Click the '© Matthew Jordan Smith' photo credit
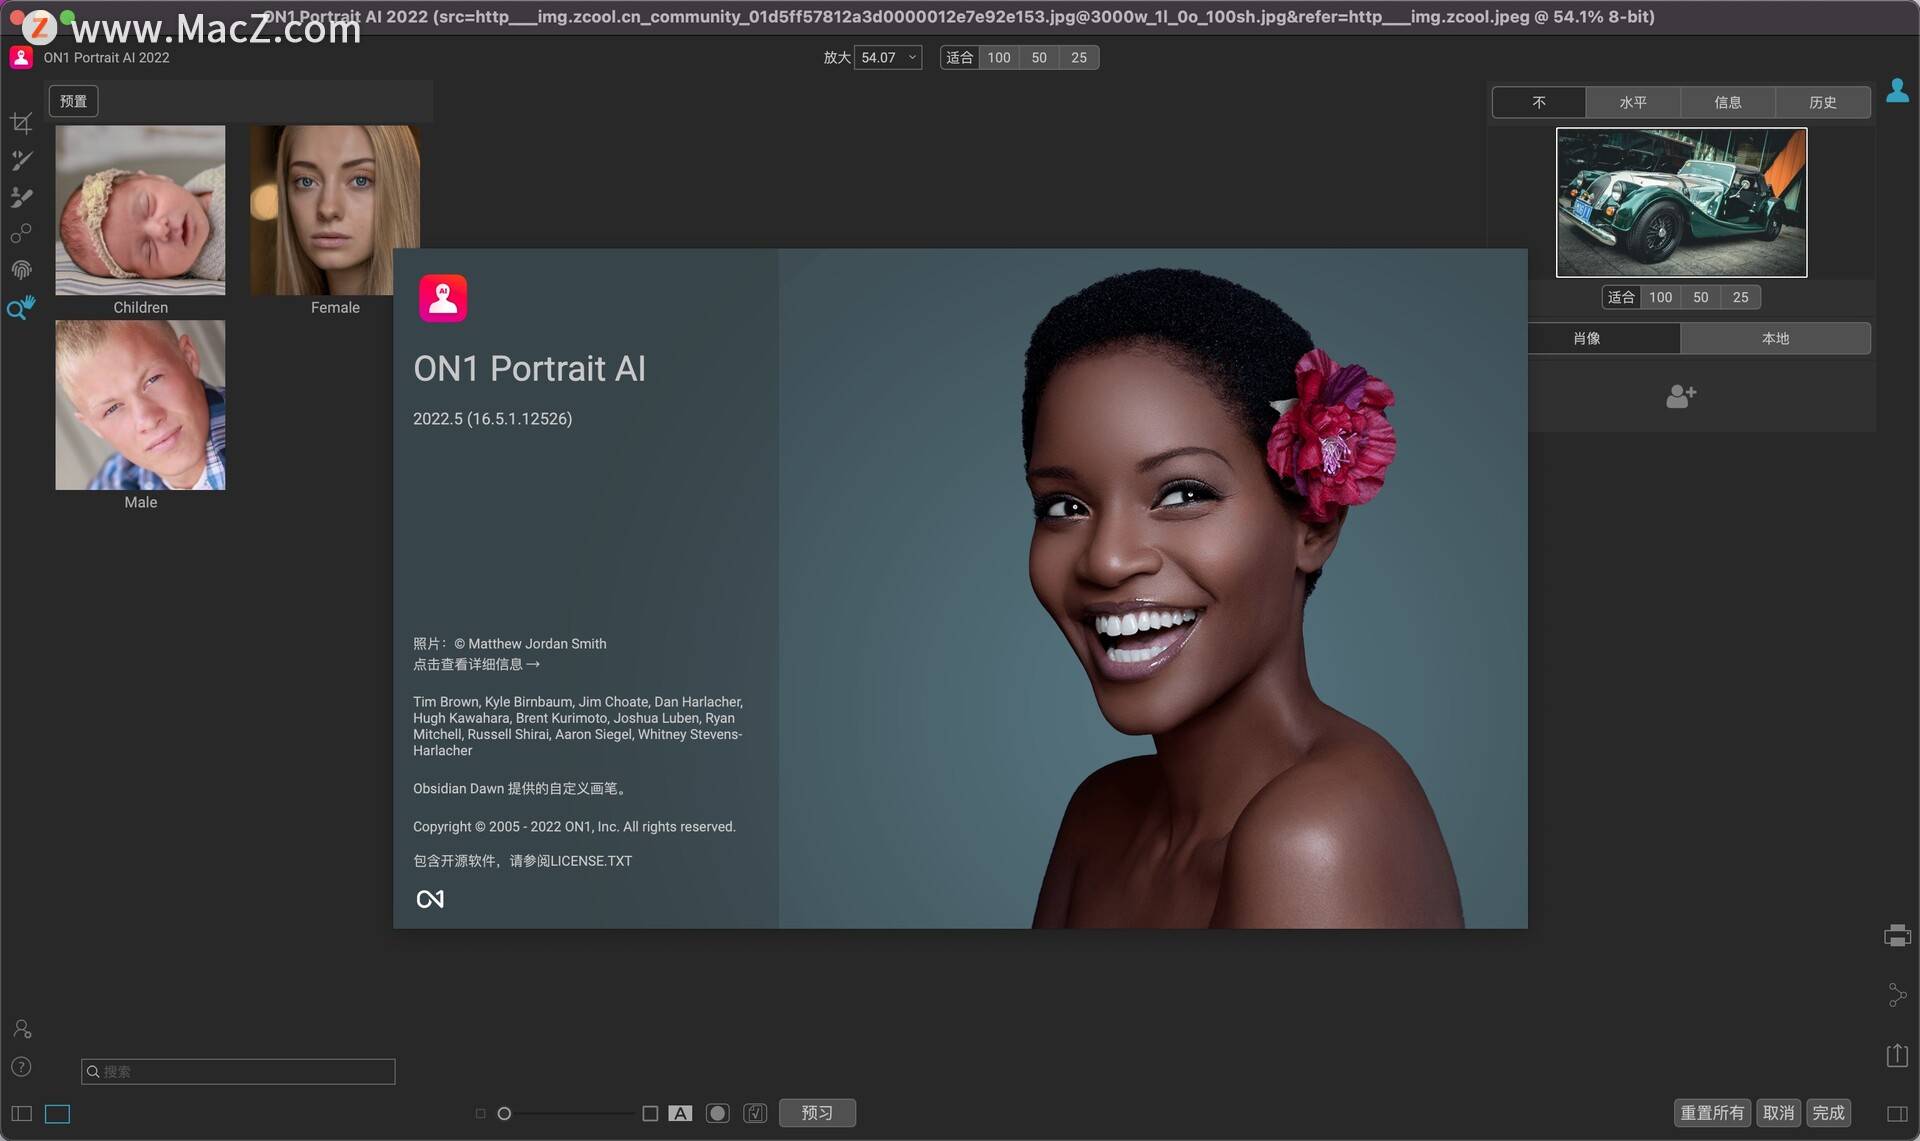Image resolution: width=1920 pixels, height=1141 pixels. (x=530, y=644)
